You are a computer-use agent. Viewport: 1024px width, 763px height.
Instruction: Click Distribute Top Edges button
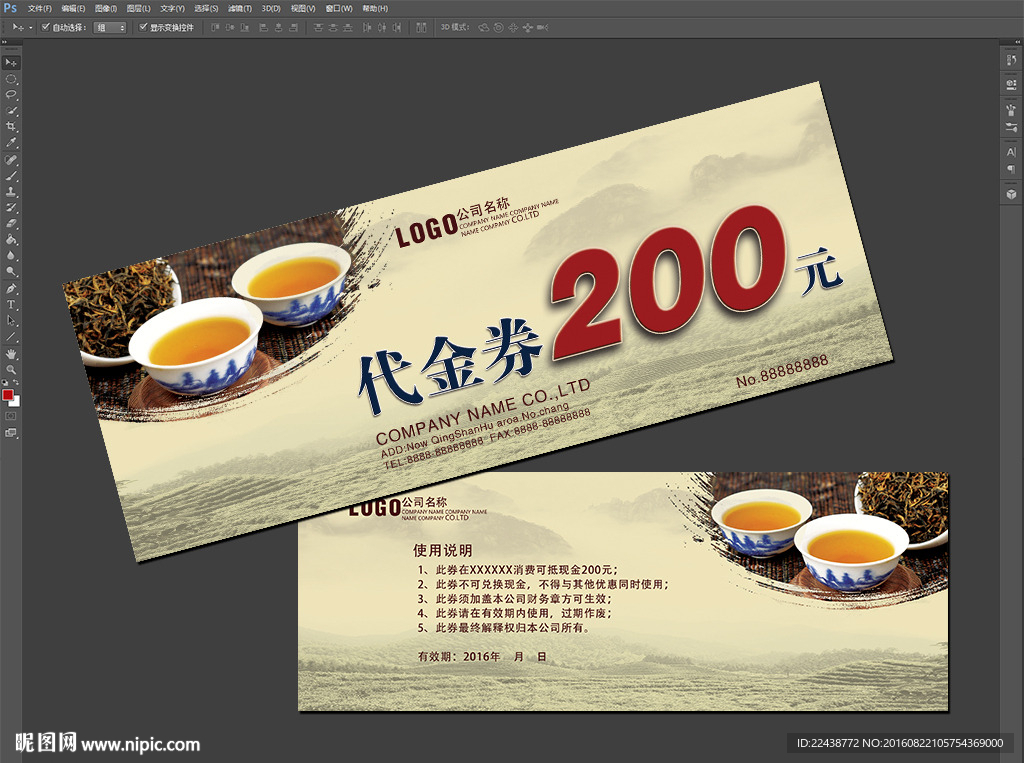[x=318, y=27]
